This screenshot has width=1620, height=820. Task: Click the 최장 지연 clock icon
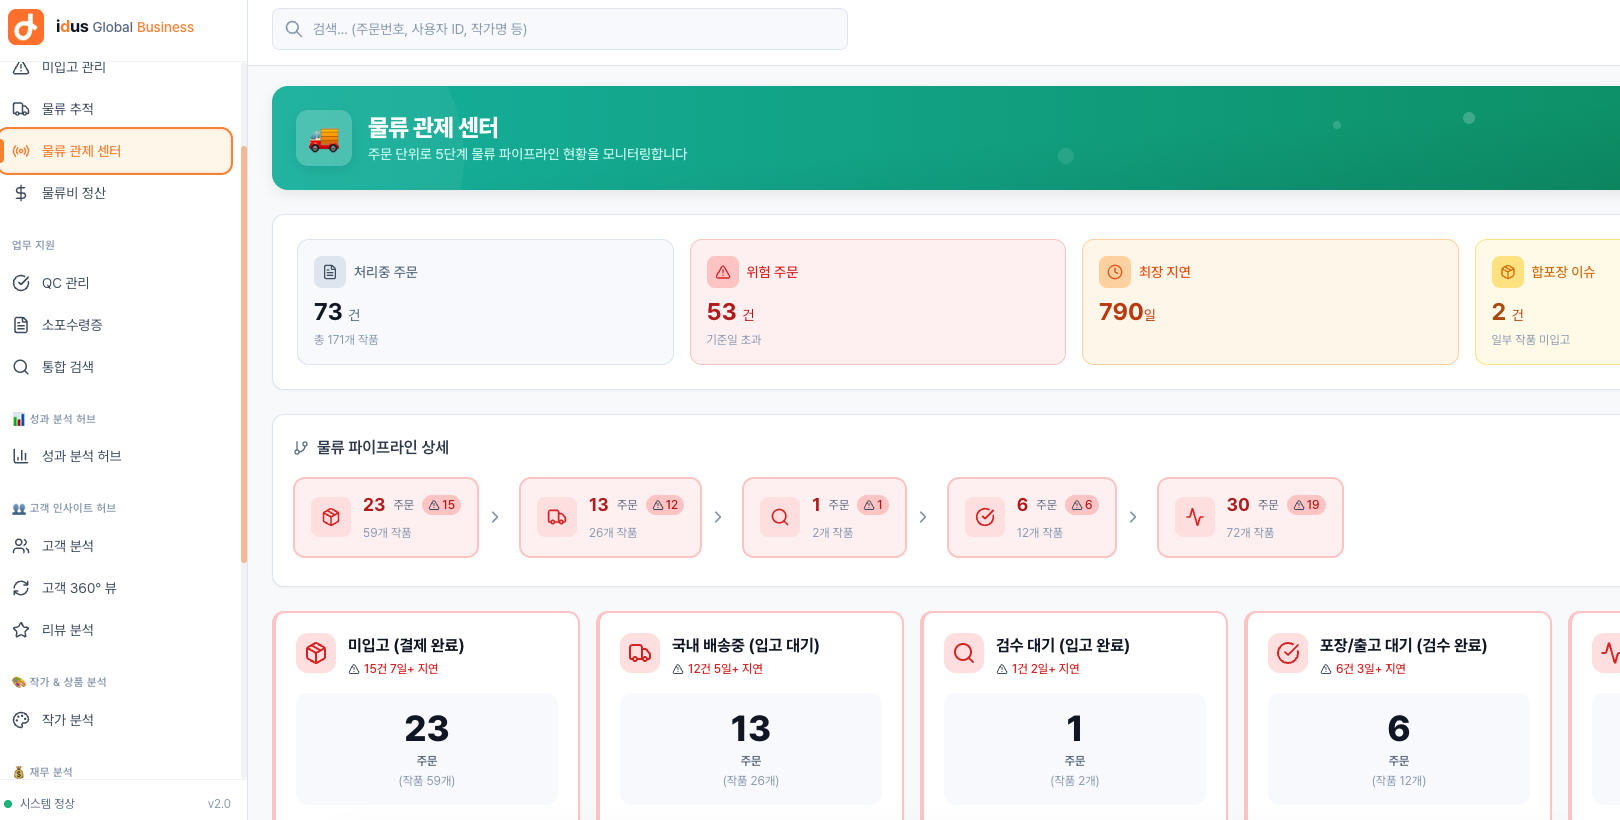coord(1115,272)
